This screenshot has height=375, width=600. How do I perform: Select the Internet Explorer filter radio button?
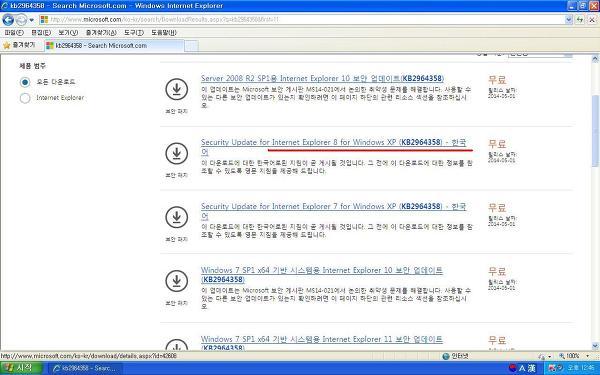(25, 98)
